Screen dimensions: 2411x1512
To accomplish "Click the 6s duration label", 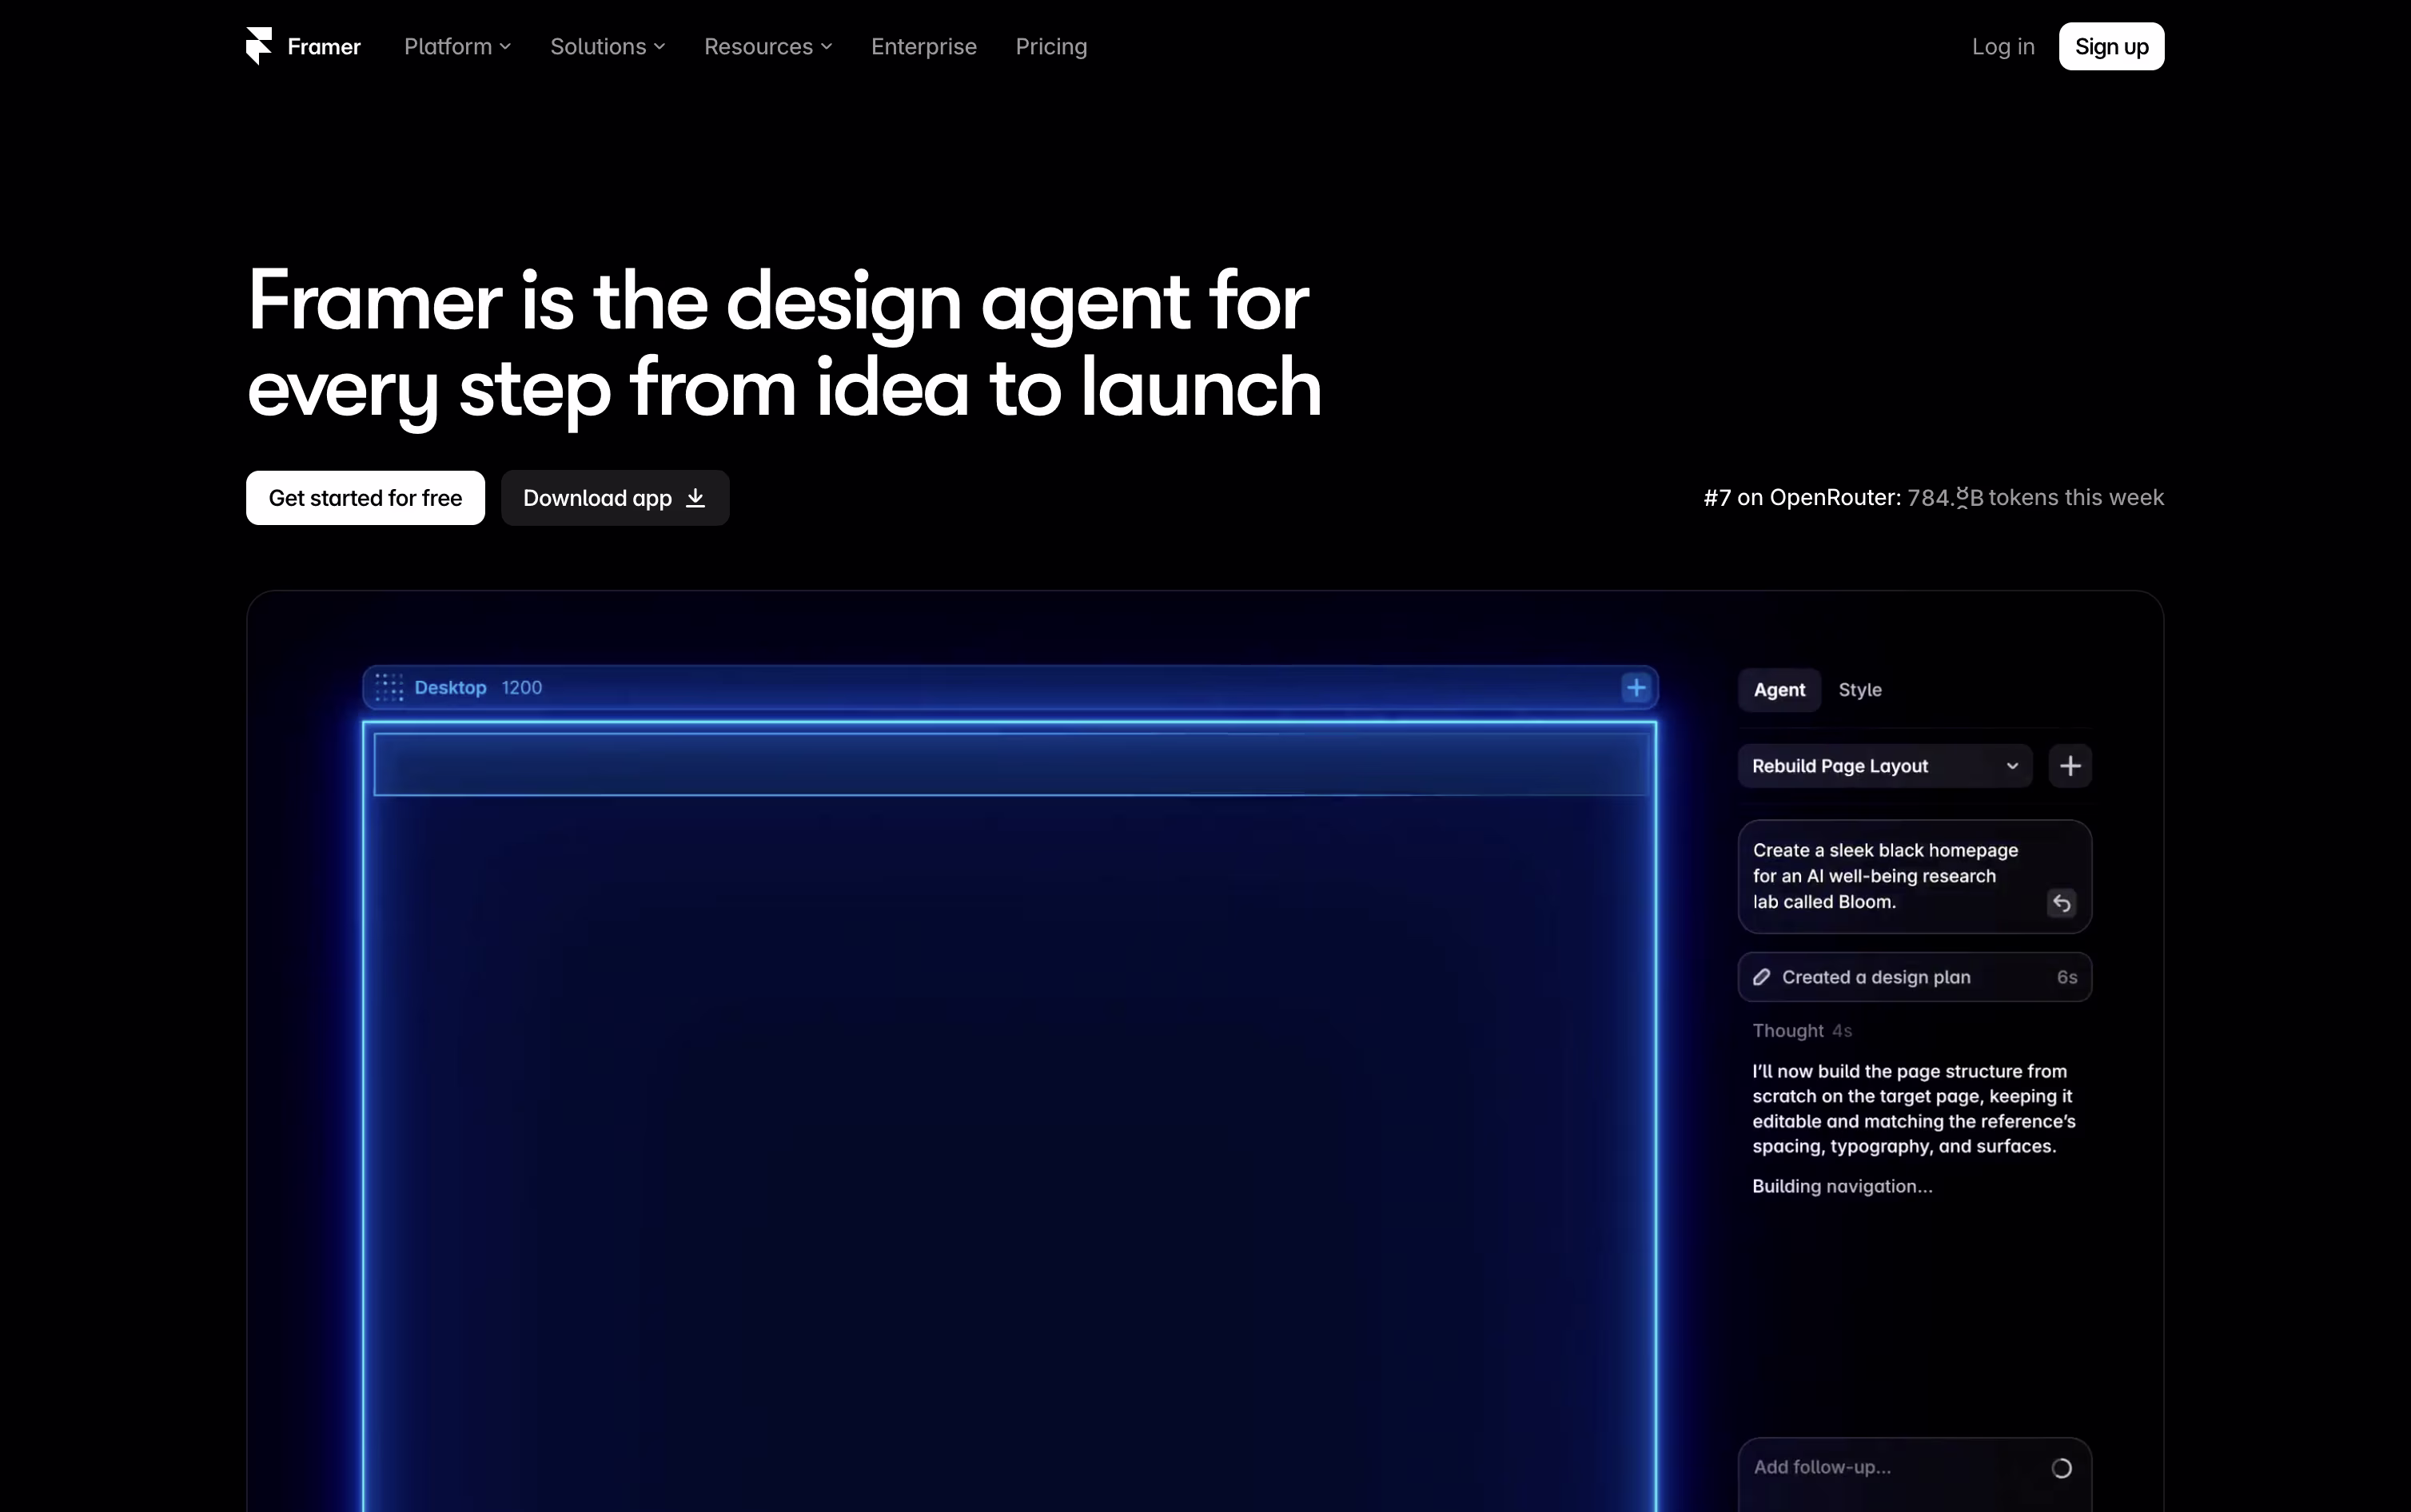I will (x=2066, y=977).
